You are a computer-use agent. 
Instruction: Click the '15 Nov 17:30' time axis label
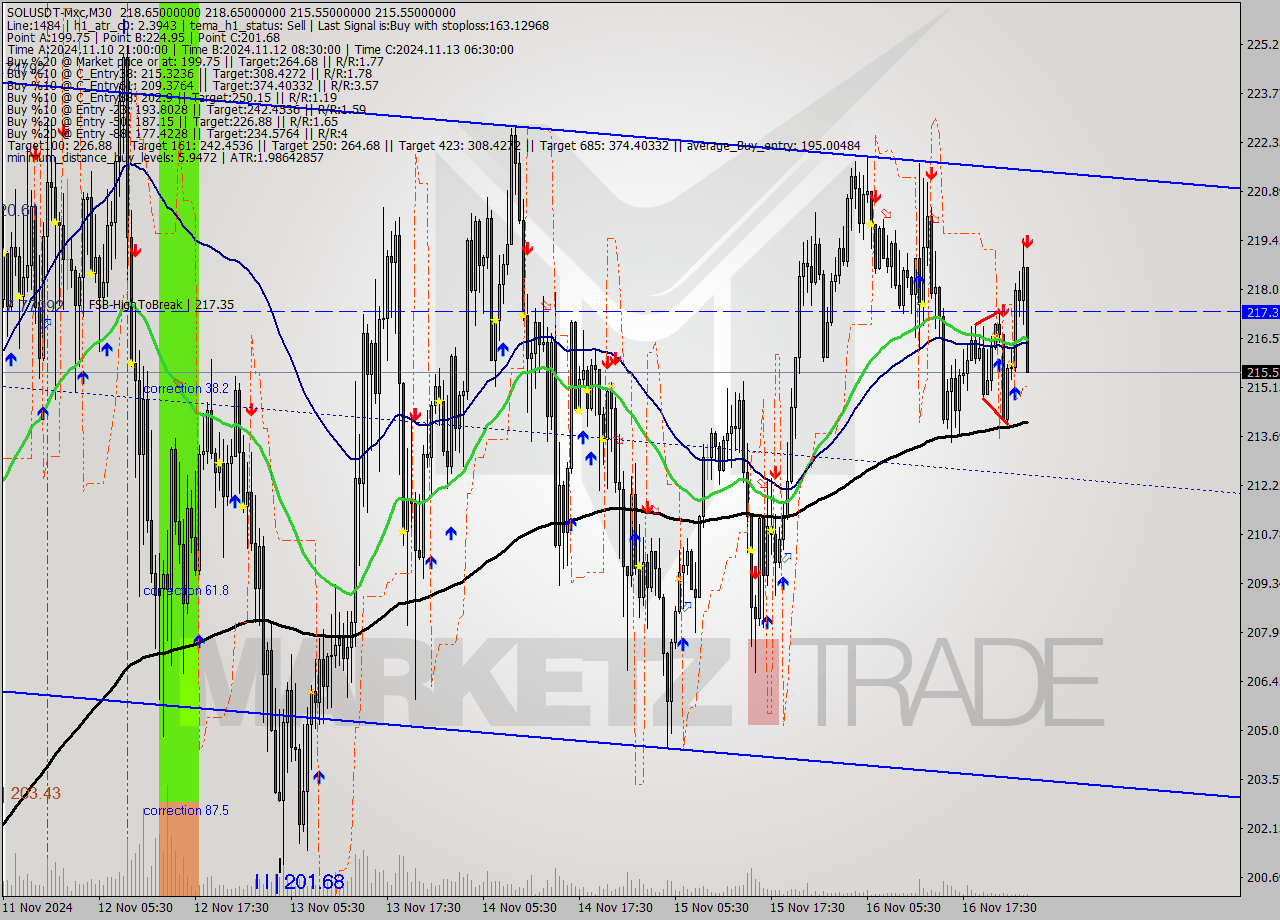point(807,908)
